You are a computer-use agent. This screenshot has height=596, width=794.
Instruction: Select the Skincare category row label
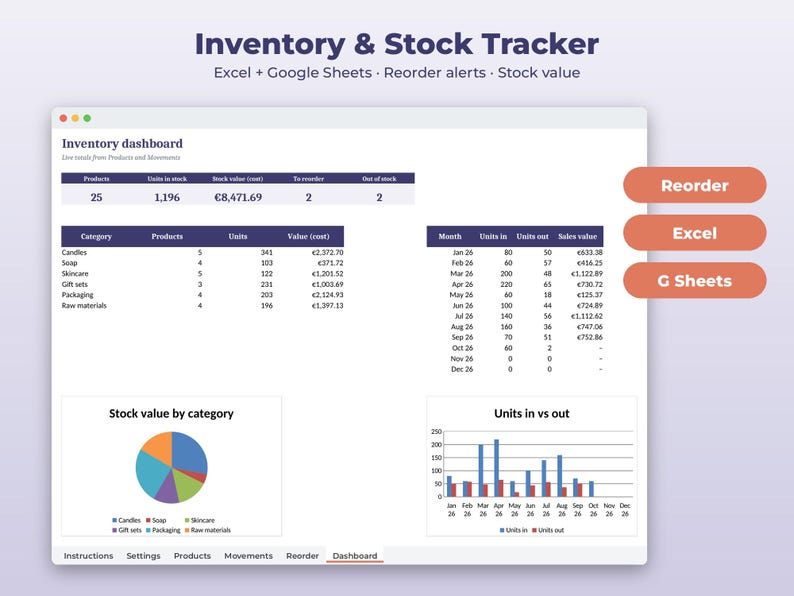(x=75, y=273)
